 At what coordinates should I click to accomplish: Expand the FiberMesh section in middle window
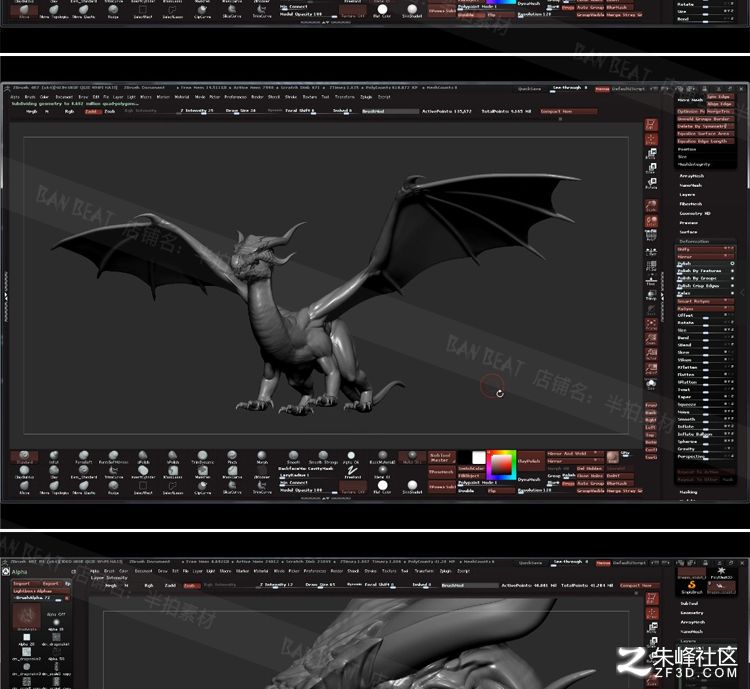(691, 204)
